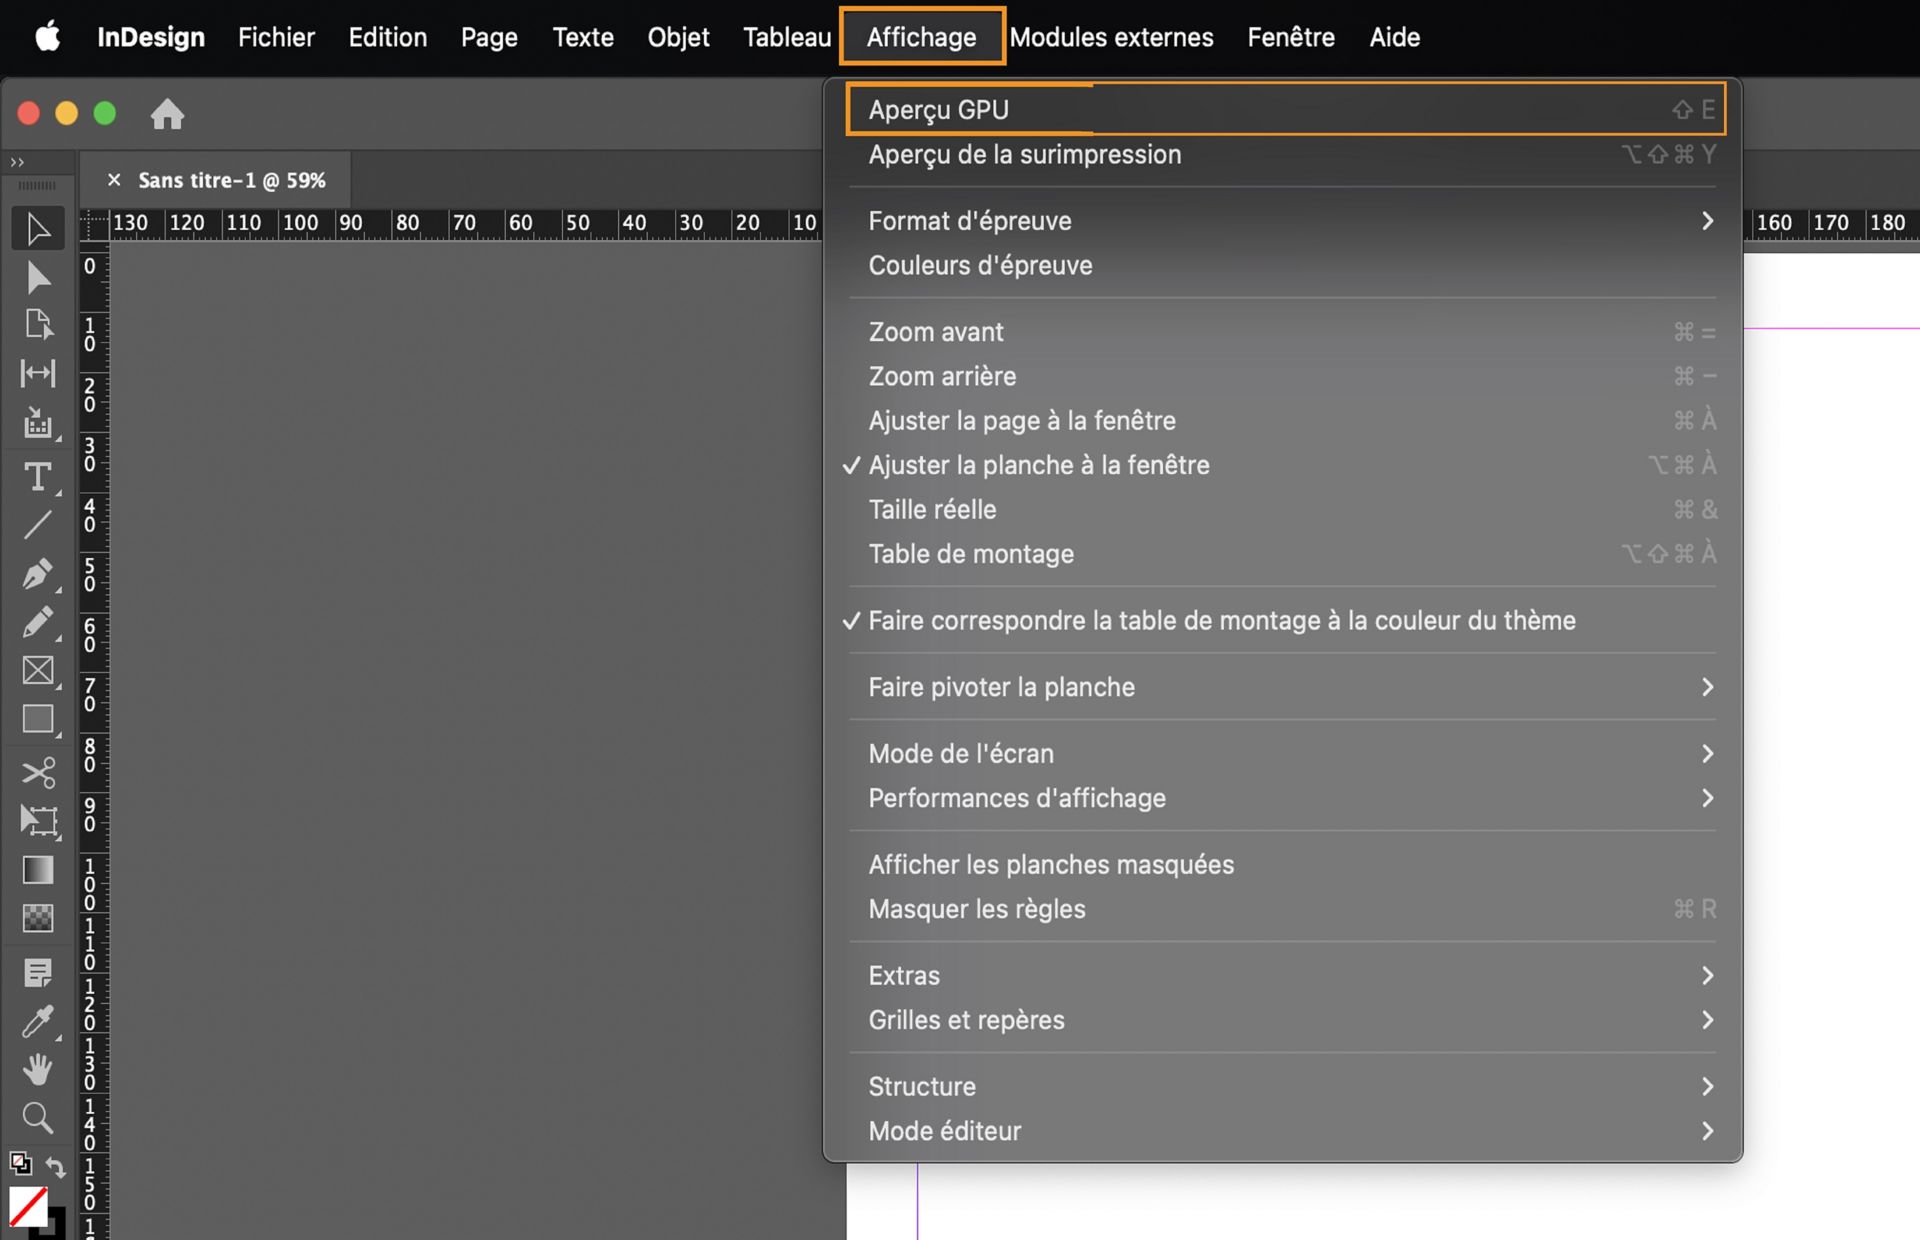Choose the Eyedropper tool

38,1021
